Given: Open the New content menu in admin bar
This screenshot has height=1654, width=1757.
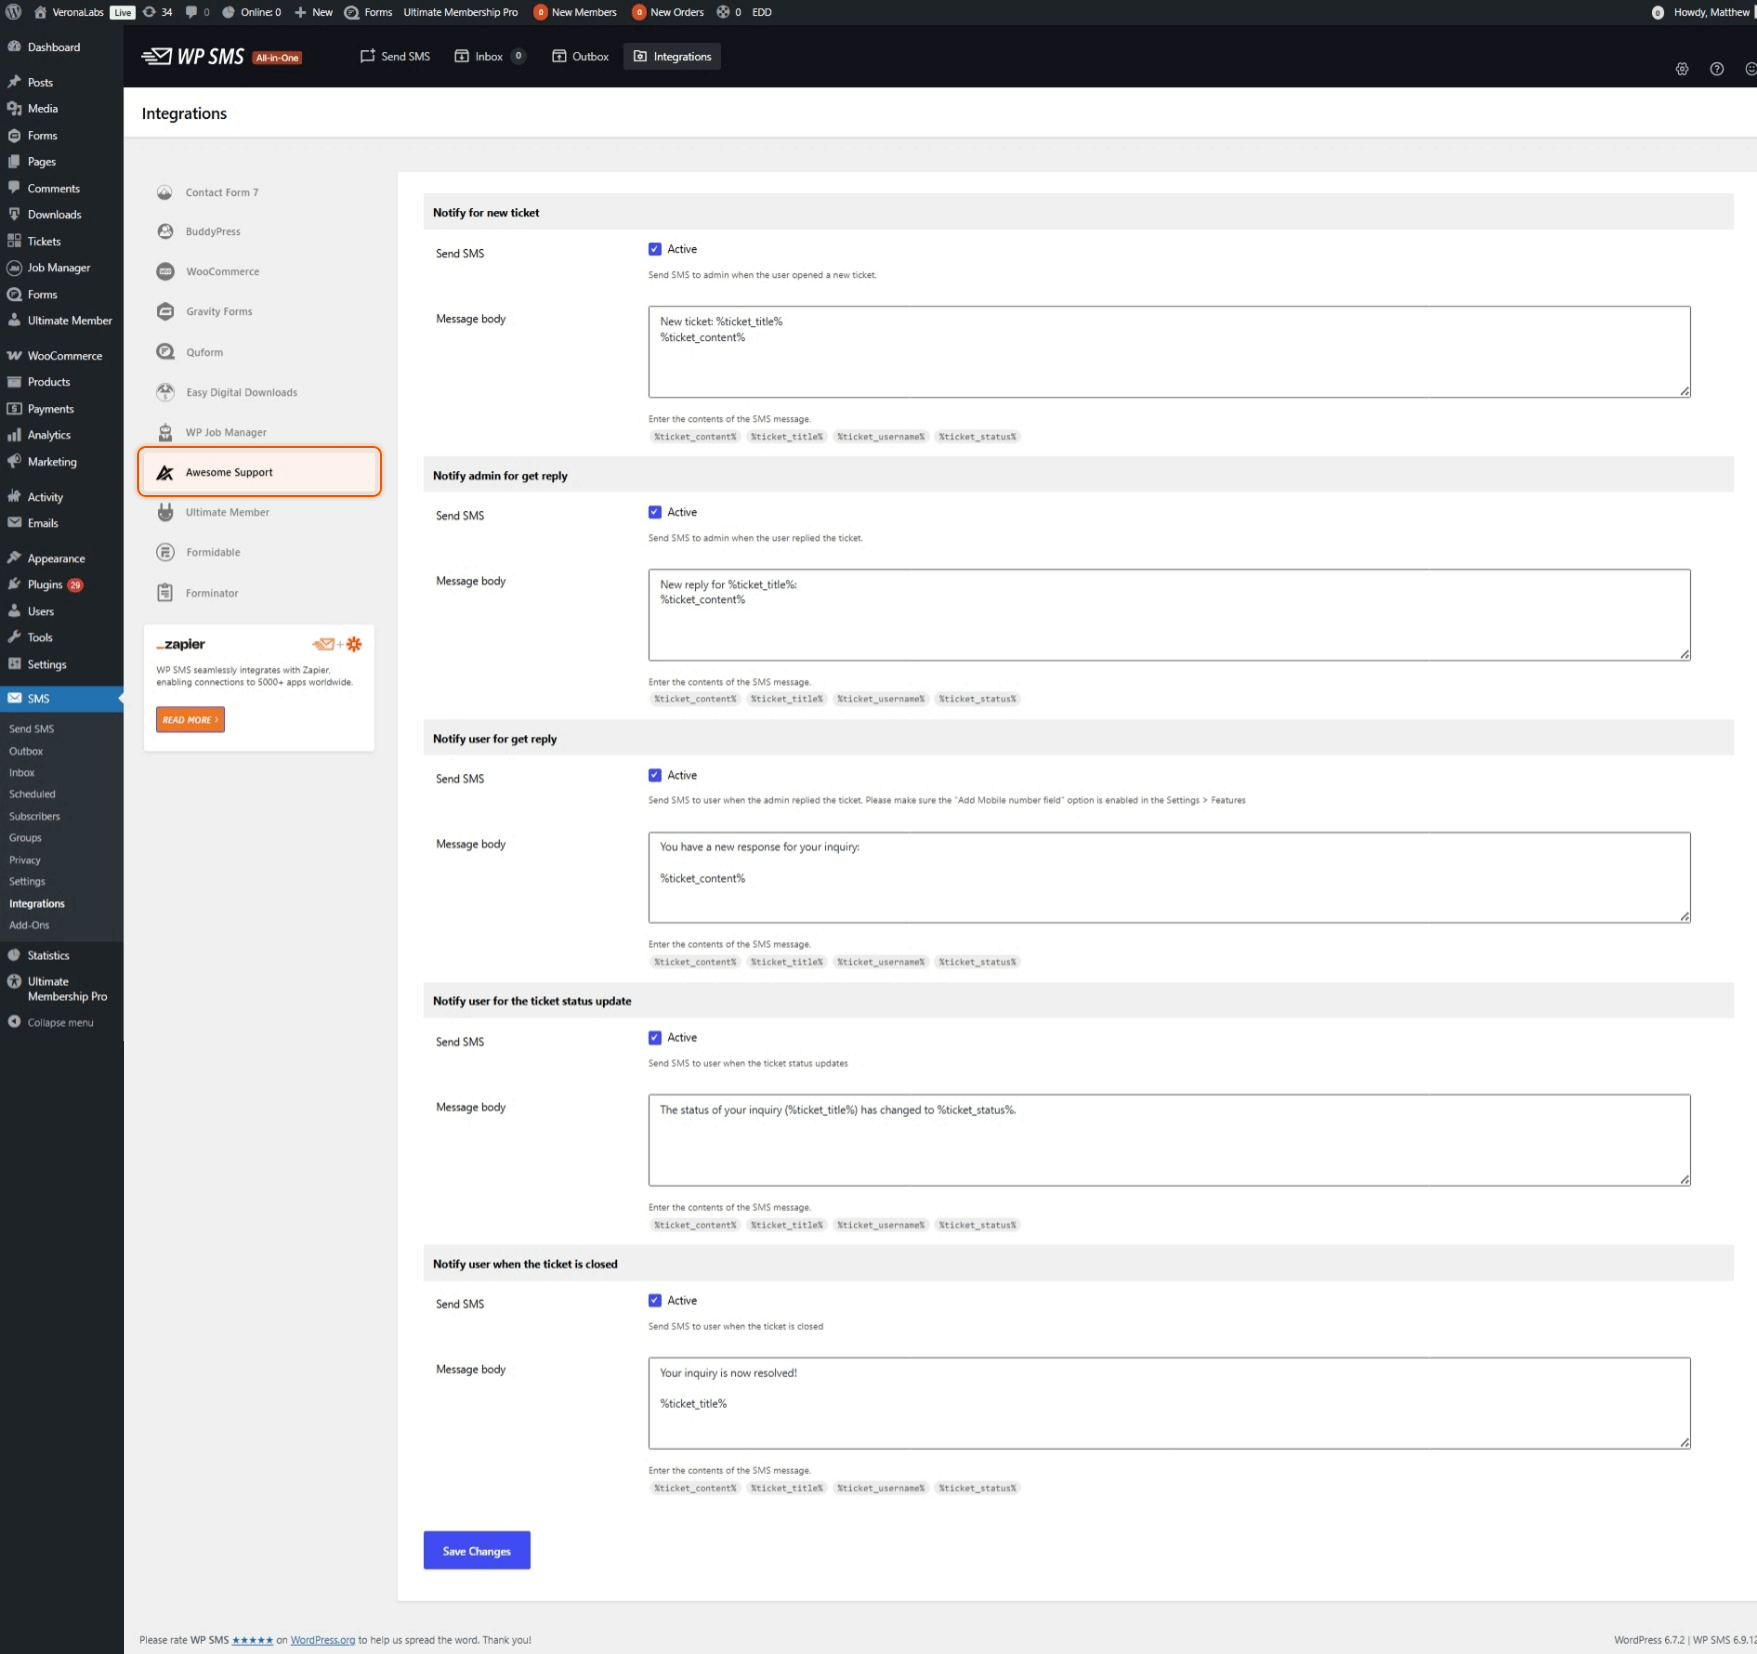Looking at the screenshot, I should 313,12.
